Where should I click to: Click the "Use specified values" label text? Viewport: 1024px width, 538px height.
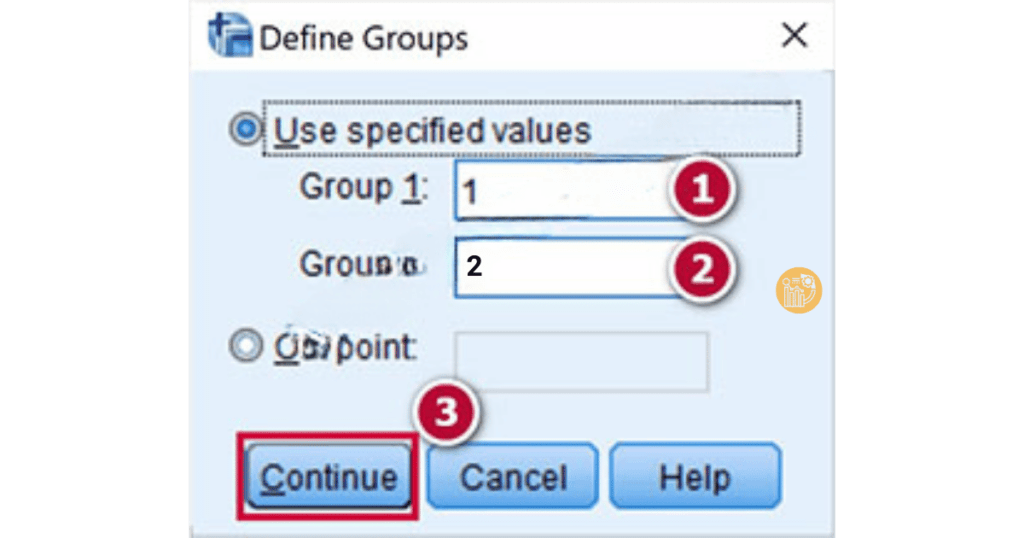433,131
